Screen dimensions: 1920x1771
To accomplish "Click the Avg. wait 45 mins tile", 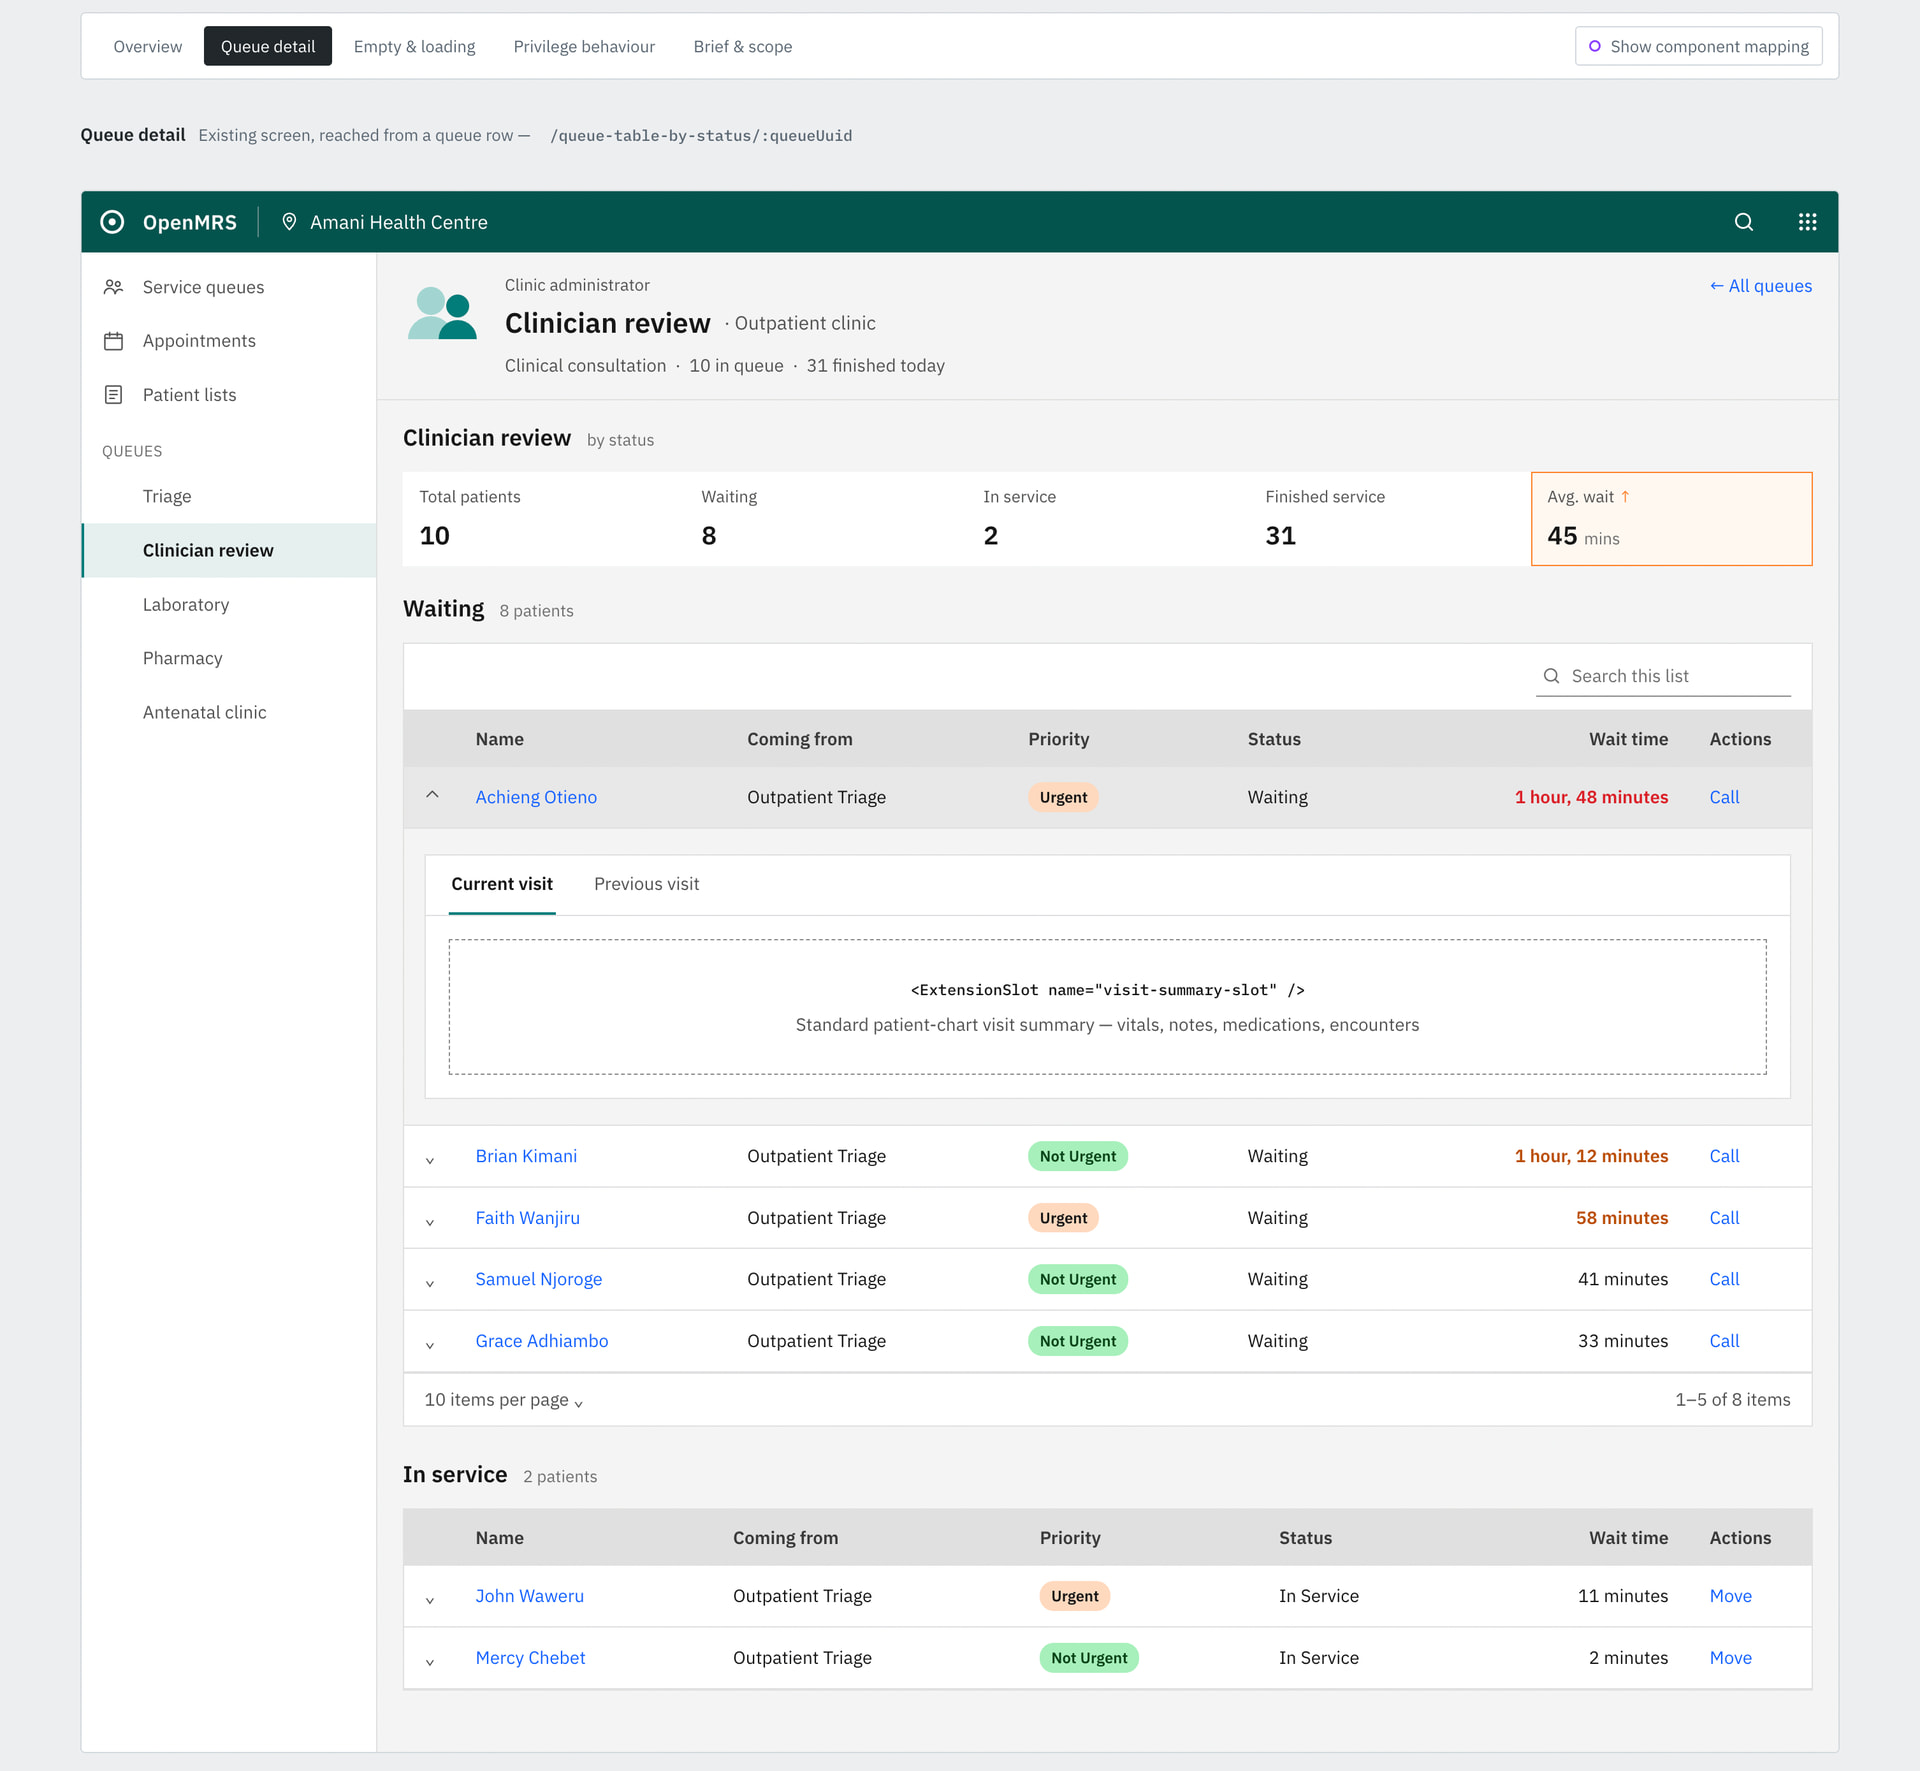I will click(1671, 519).
